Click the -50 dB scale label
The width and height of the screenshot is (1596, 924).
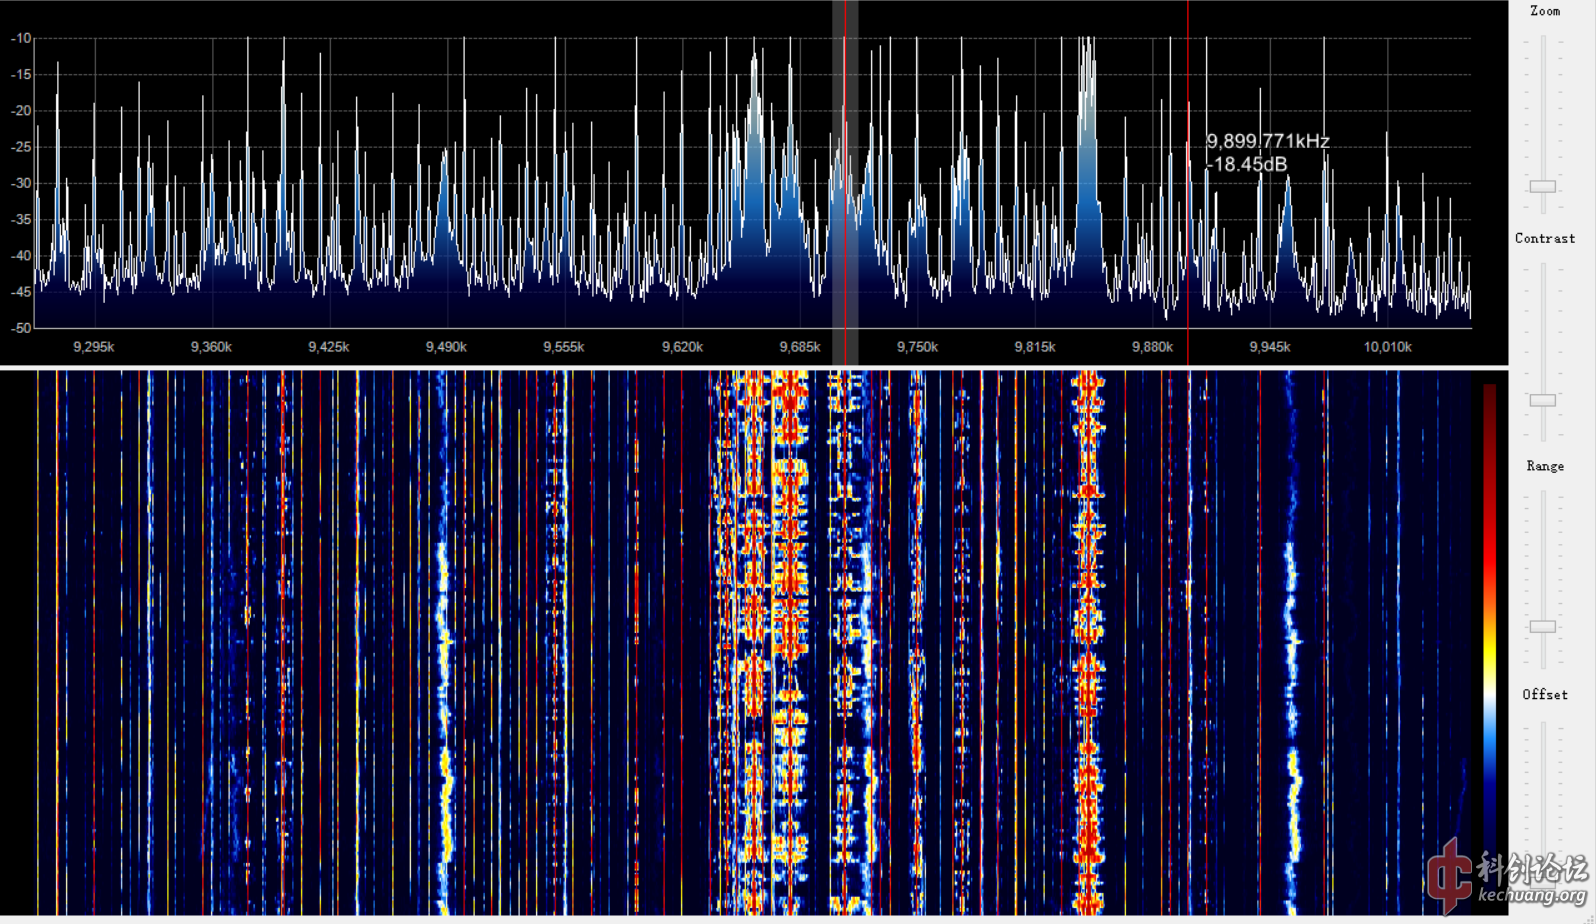click(x=21, y=327)
